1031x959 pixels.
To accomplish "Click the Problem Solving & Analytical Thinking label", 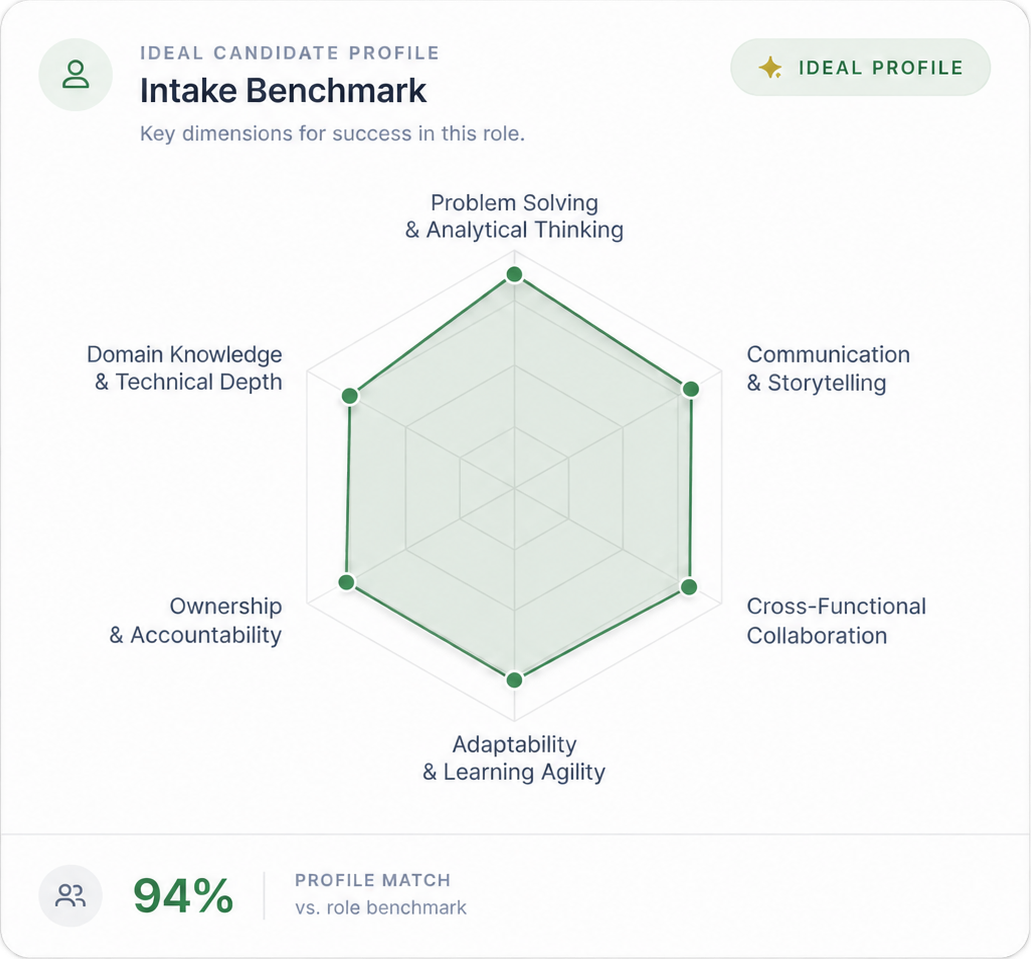I will click(514, 216).
